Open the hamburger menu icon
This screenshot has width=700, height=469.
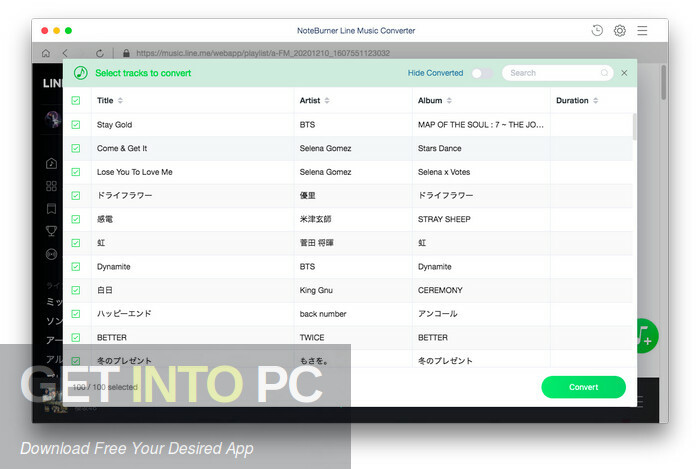(642, 30)
